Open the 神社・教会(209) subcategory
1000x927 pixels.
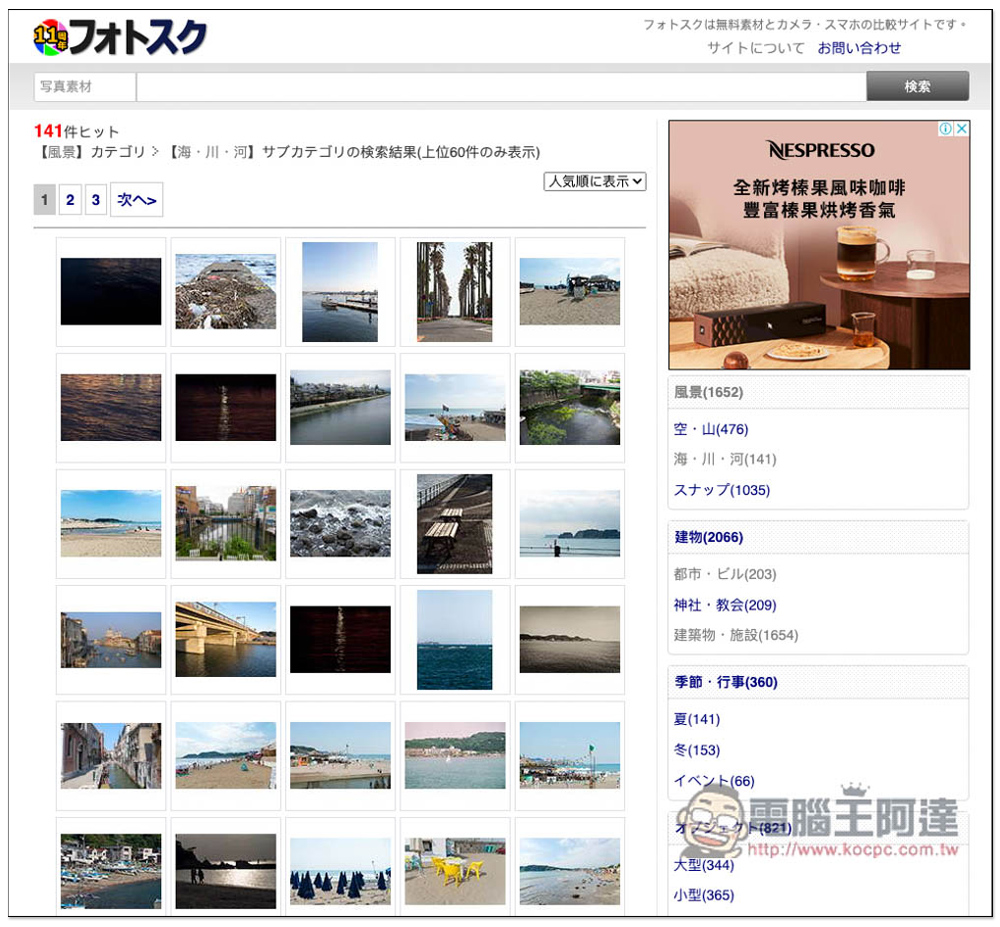(x=724, y=605)
